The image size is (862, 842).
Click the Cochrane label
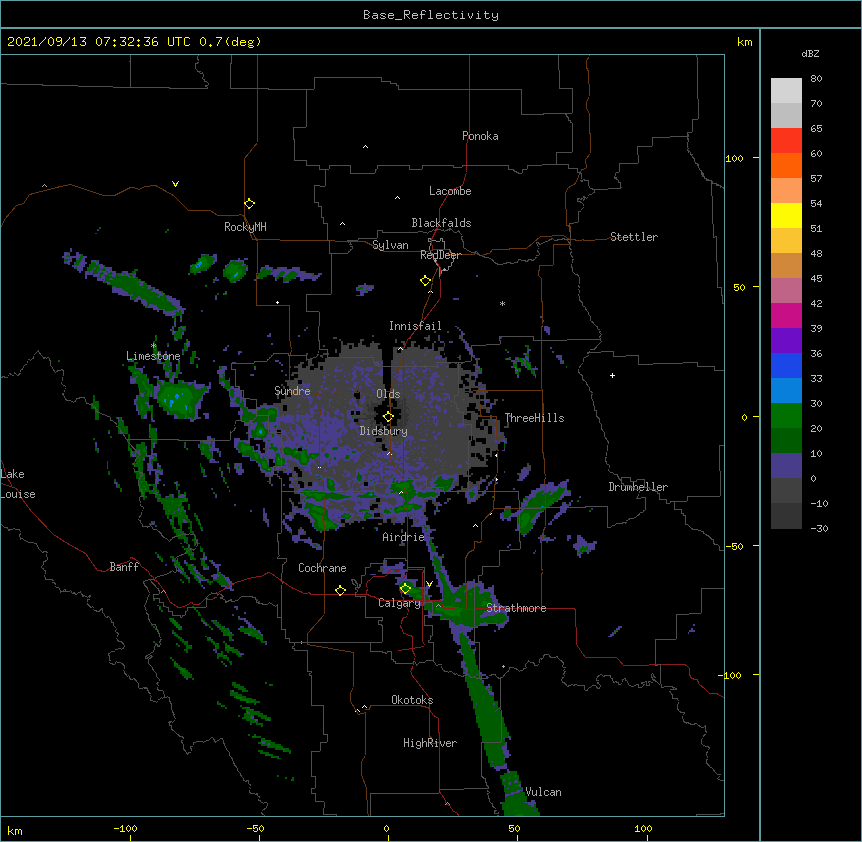coord(322,568)
